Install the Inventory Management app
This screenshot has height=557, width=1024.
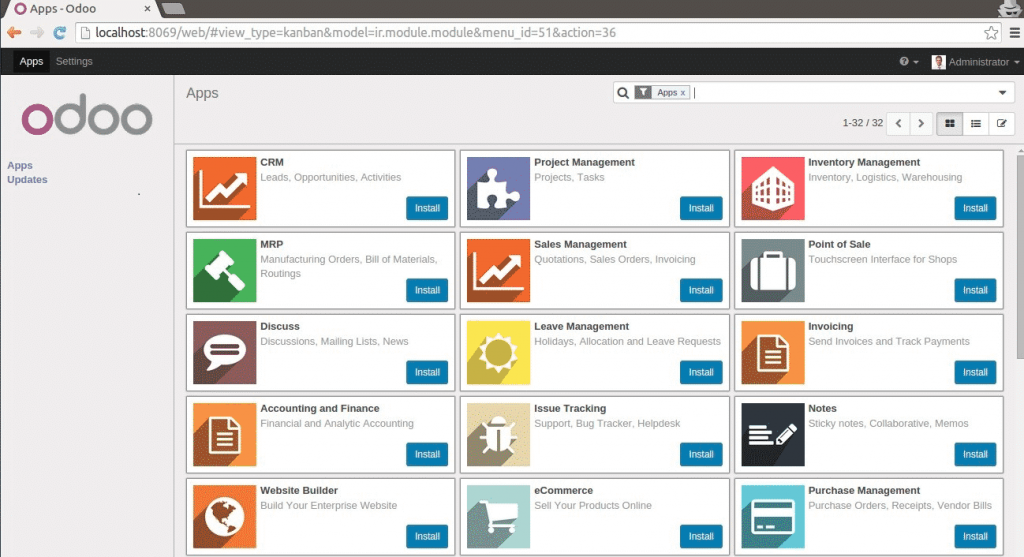[975, 208]
